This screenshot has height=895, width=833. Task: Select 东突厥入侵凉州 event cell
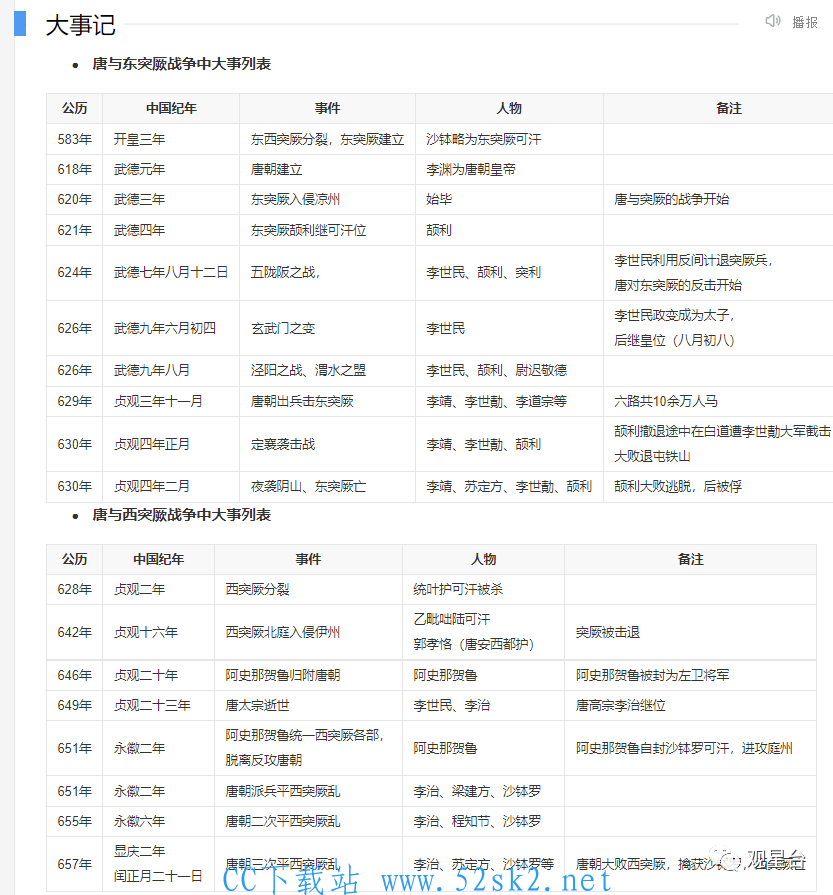point(328,199)
